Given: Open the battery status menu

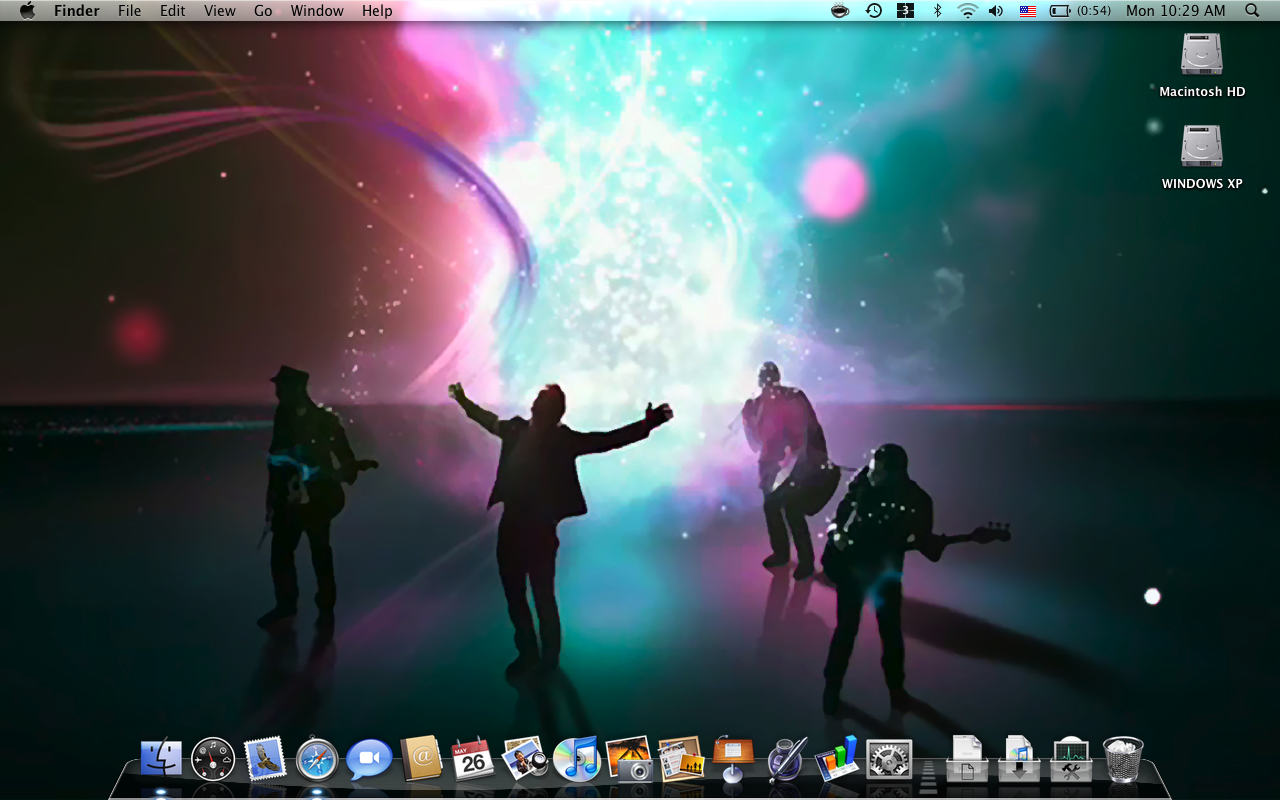Looking at the screenshot, I should (x=1060, y=11).
